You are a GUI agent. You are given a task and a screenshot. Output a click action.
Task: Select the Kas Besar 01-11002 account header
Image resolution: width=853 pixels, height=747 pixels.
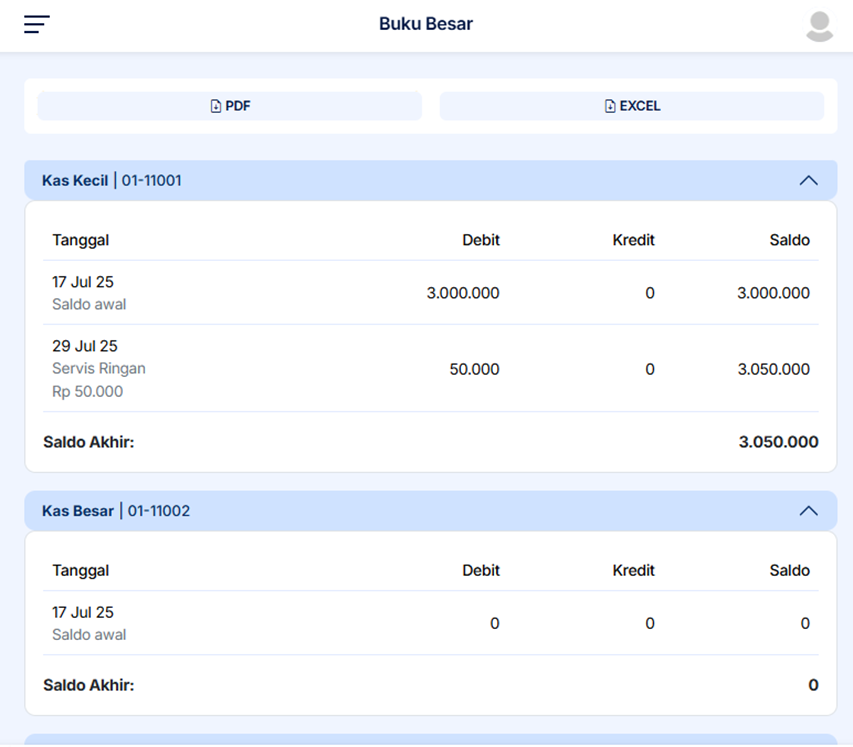pyautogui.click(x=116, y=511)
